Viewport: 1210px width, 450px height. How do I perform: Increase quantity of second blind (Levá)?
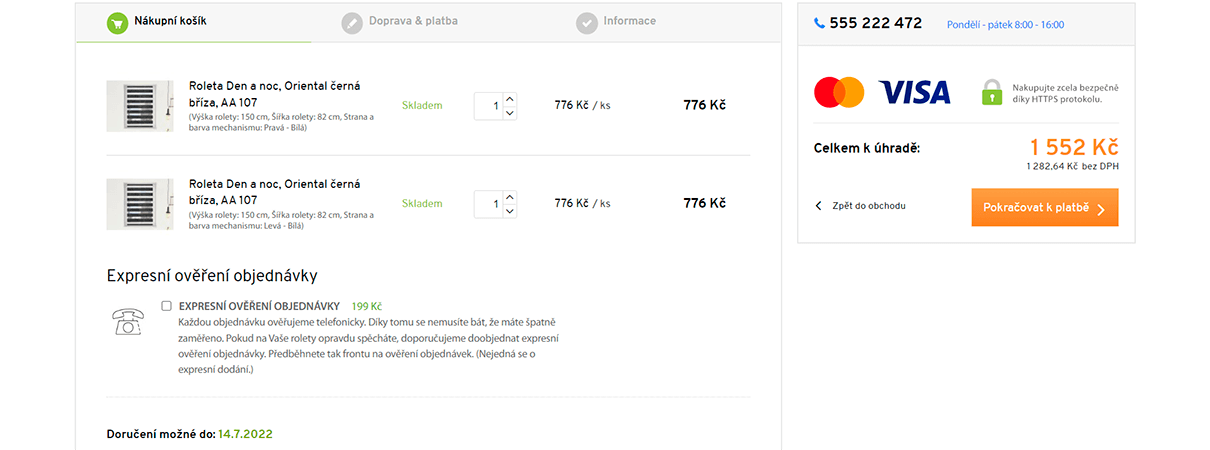[510, 197]
